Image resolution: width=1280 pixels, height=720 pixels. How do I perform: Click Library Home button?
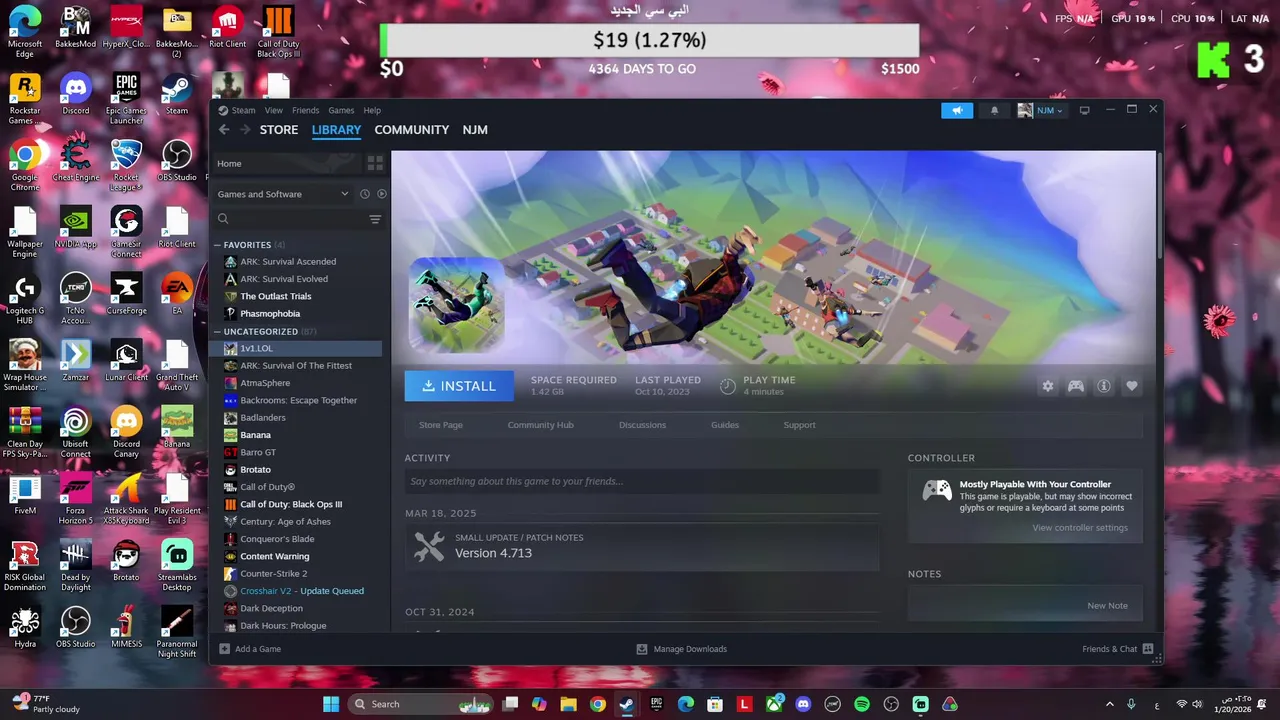[x=286, y=163]
